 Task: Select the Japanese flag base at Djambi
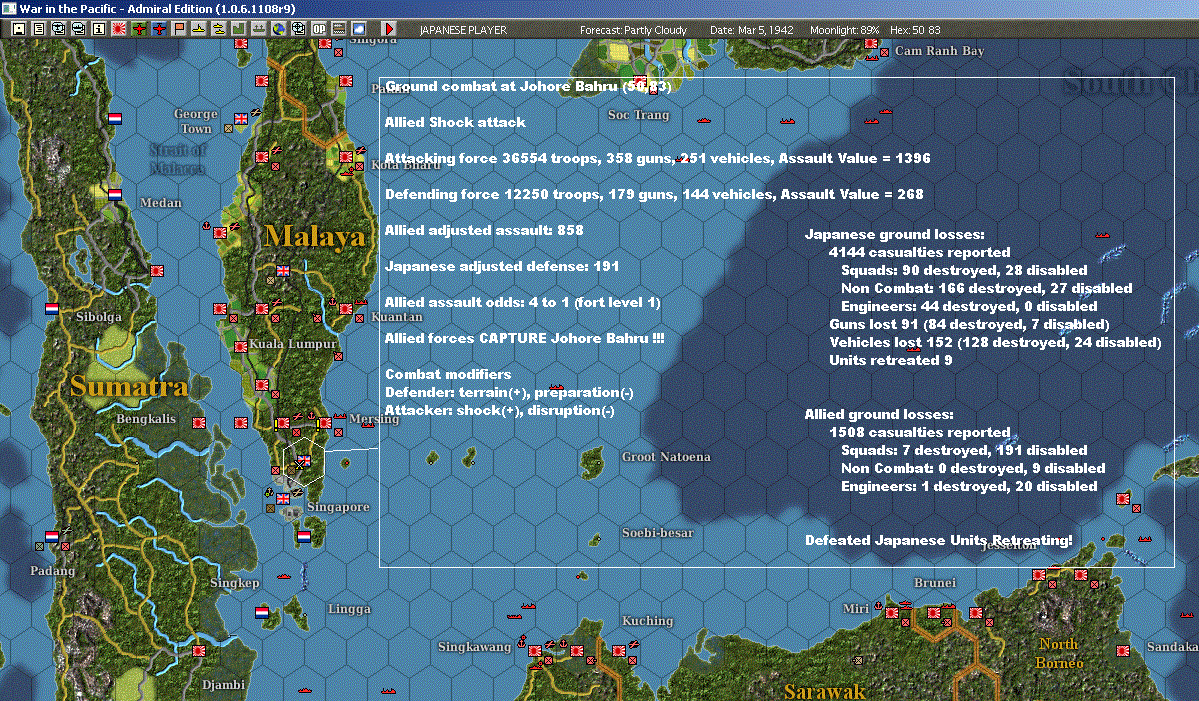[199, 651]
